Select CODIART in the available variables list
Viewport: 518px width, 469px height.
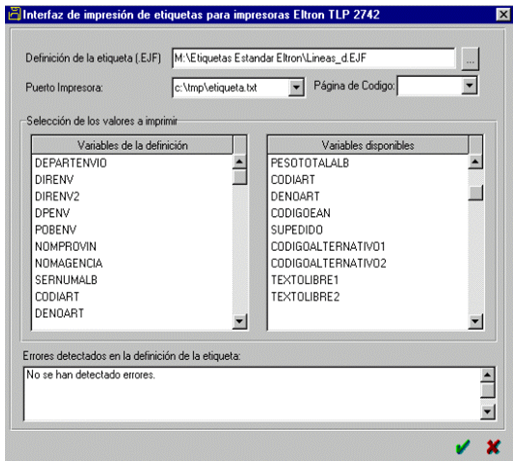click(293, 180)
